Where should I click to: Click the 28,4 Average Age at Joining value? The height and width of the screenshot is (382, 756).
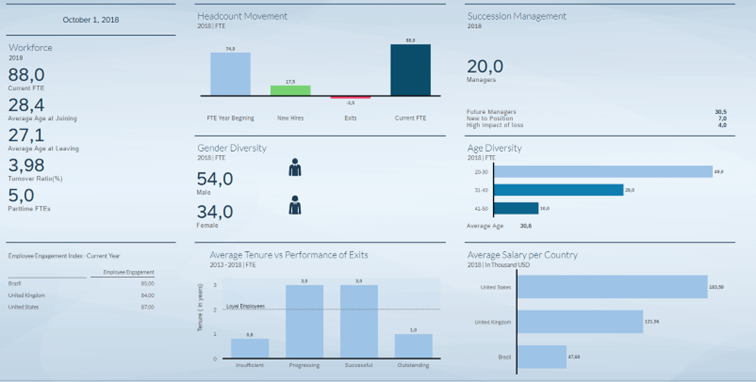coord(26,105)
